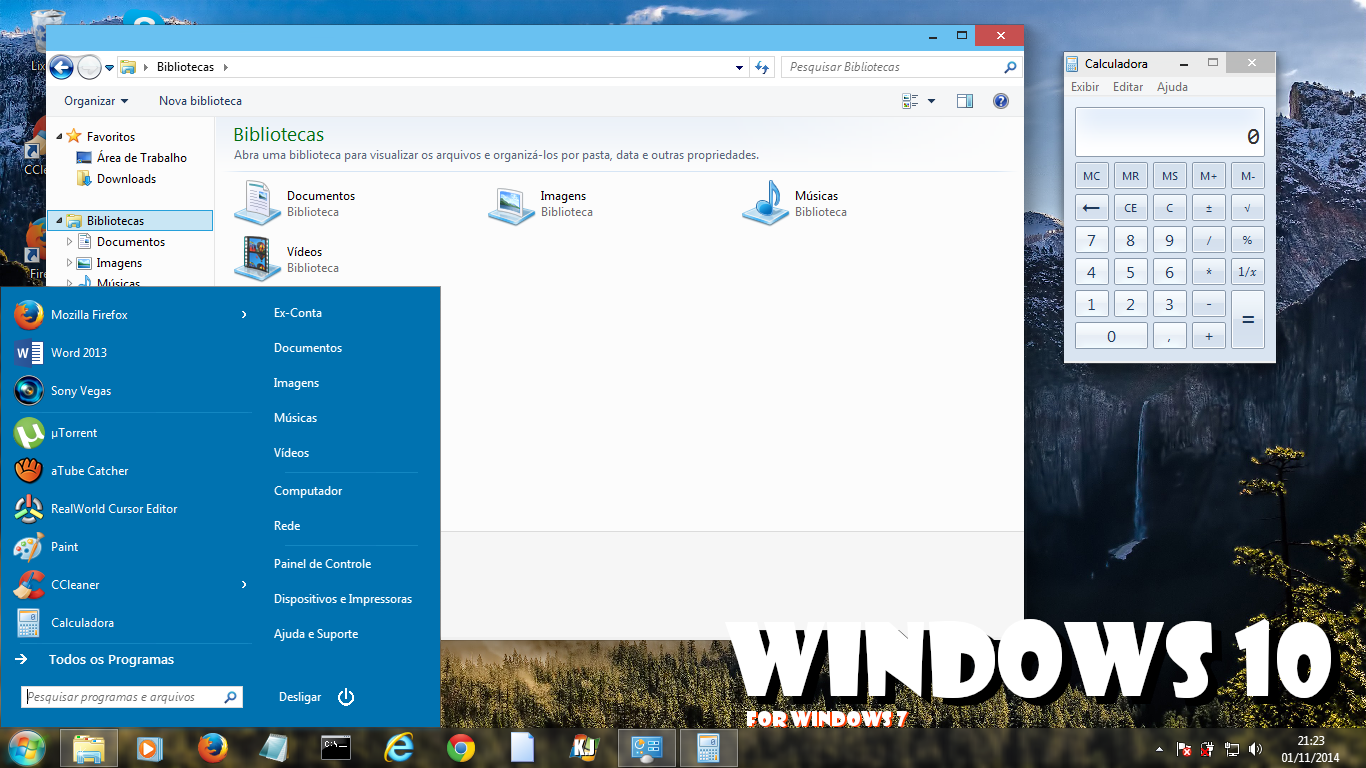
Task: Open the Editar menu in Calculator
Action: click(x=1128, y=87)
